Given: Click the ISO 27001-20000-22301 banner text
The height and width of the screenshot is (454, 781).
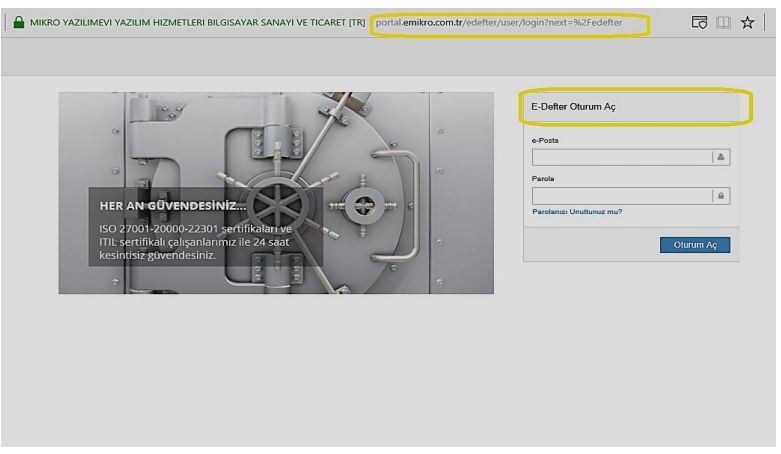Looking at the screenshot, I should click(195, 242).
